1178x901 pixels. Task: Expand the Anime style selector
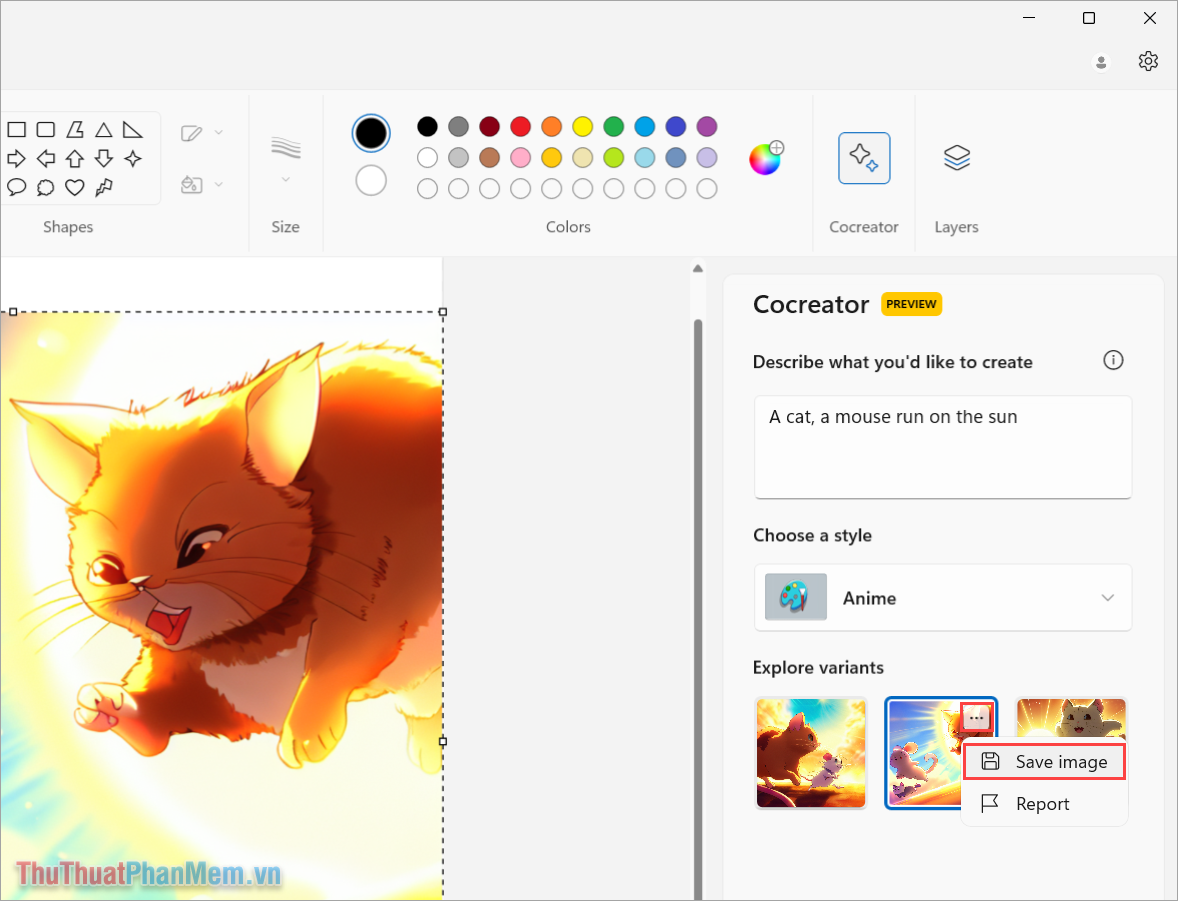1106,597
